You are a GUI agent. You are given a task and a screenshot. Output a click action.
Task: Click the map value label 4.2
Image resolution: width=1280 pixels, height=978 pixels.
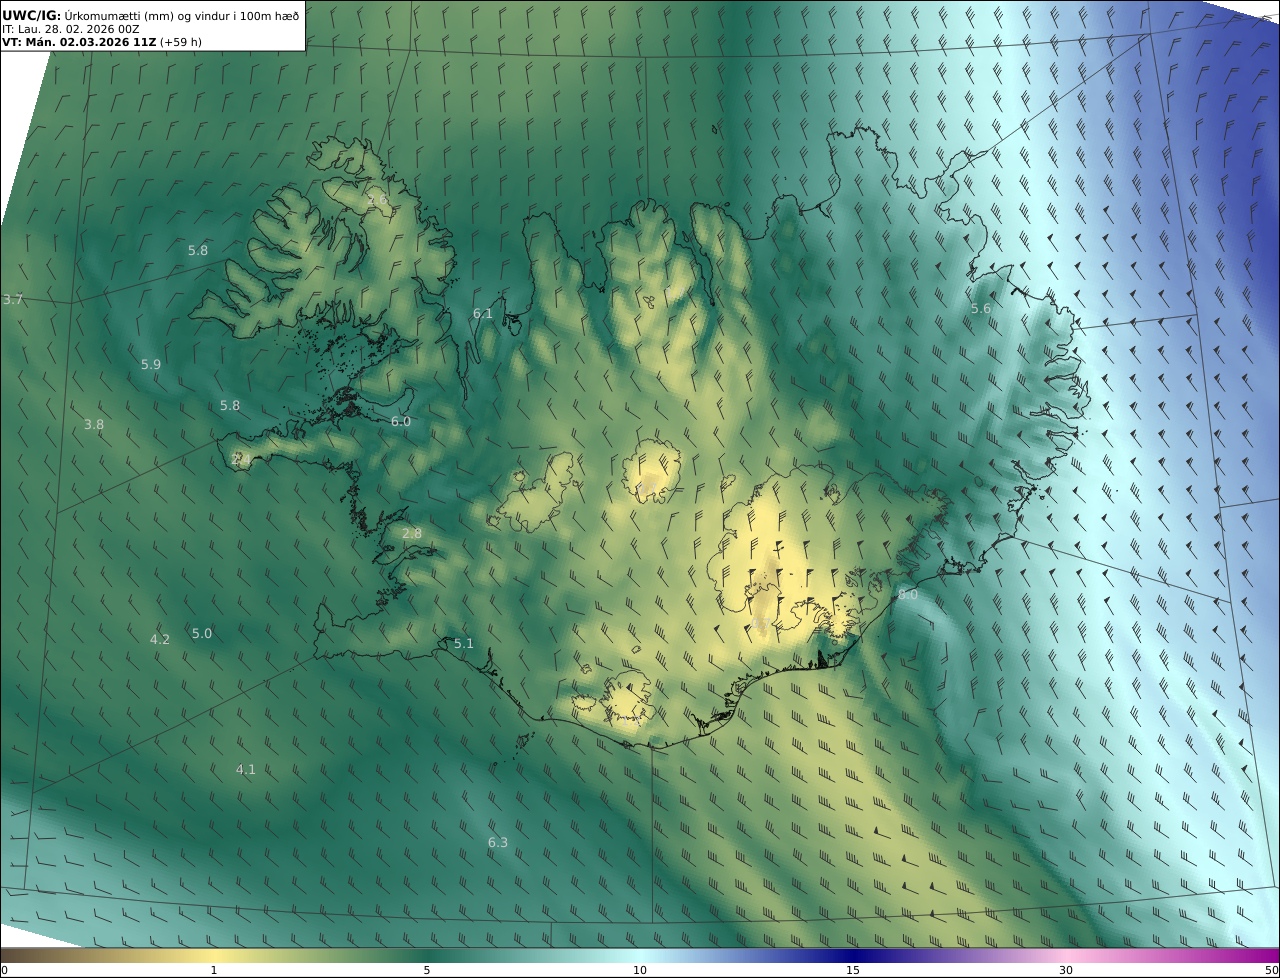160,640
